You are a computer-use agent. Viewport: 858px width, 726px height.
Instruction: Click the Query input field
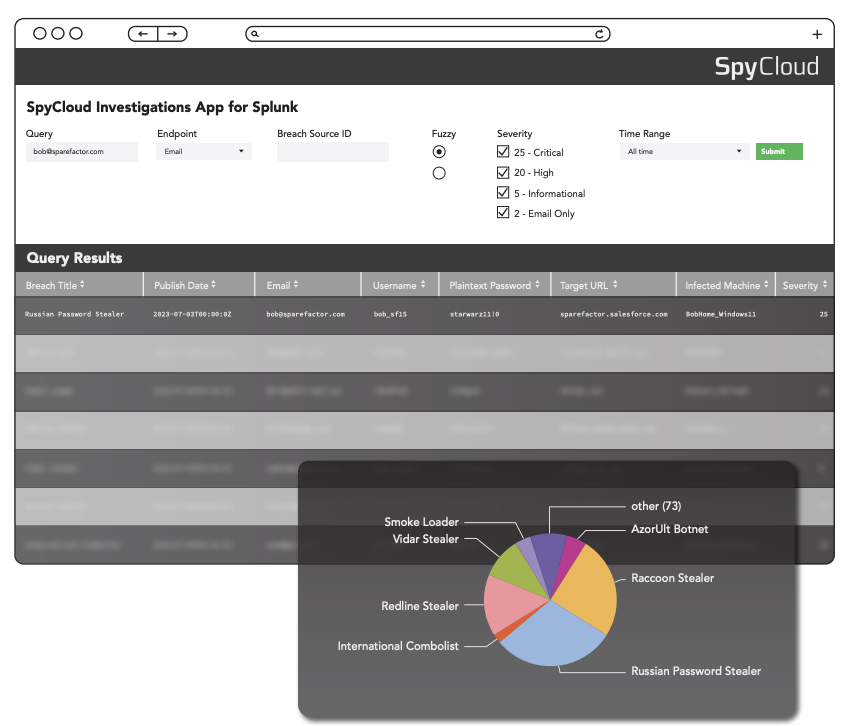(x=82, y=152)
